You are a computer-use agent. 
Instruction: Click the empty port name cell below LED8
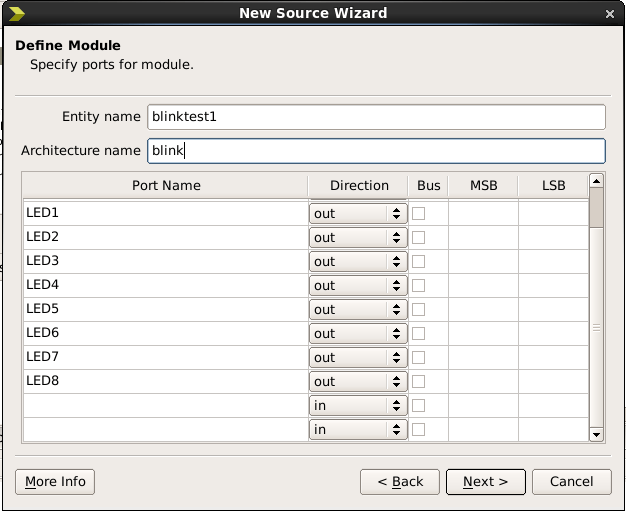click(x=166, y=405)
